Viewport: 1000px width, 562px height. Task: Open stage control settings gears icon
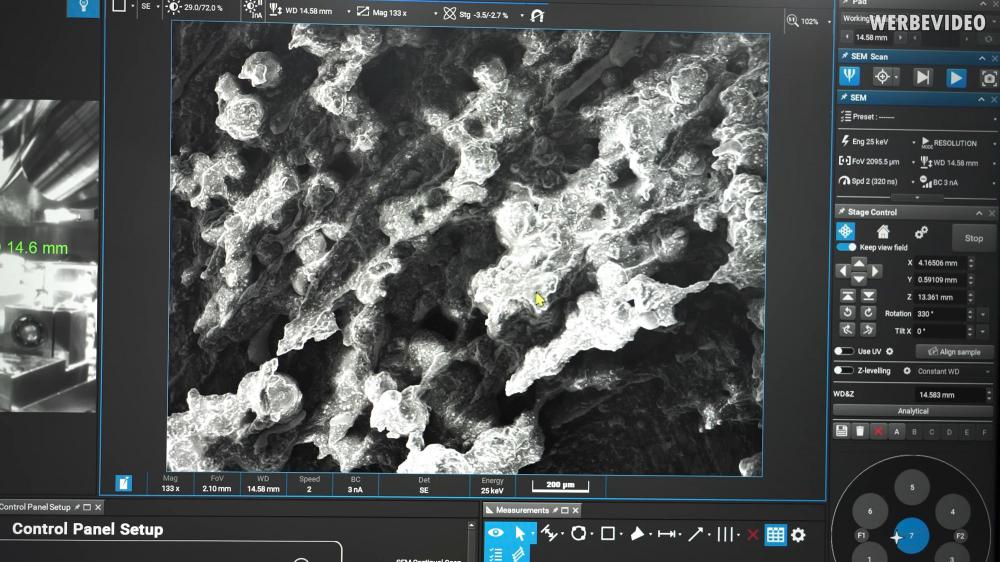point(921,231)
